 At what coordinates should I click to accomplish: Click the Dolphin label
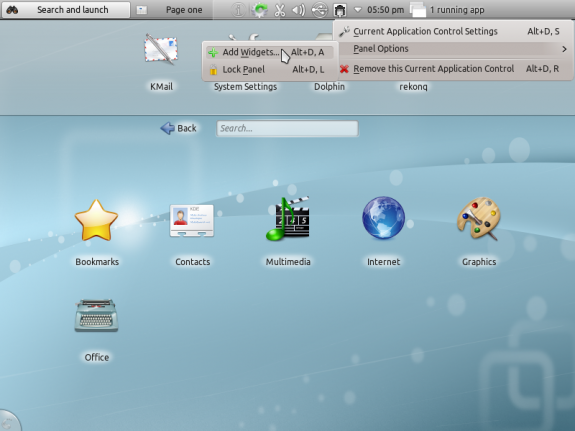[329, 87]
